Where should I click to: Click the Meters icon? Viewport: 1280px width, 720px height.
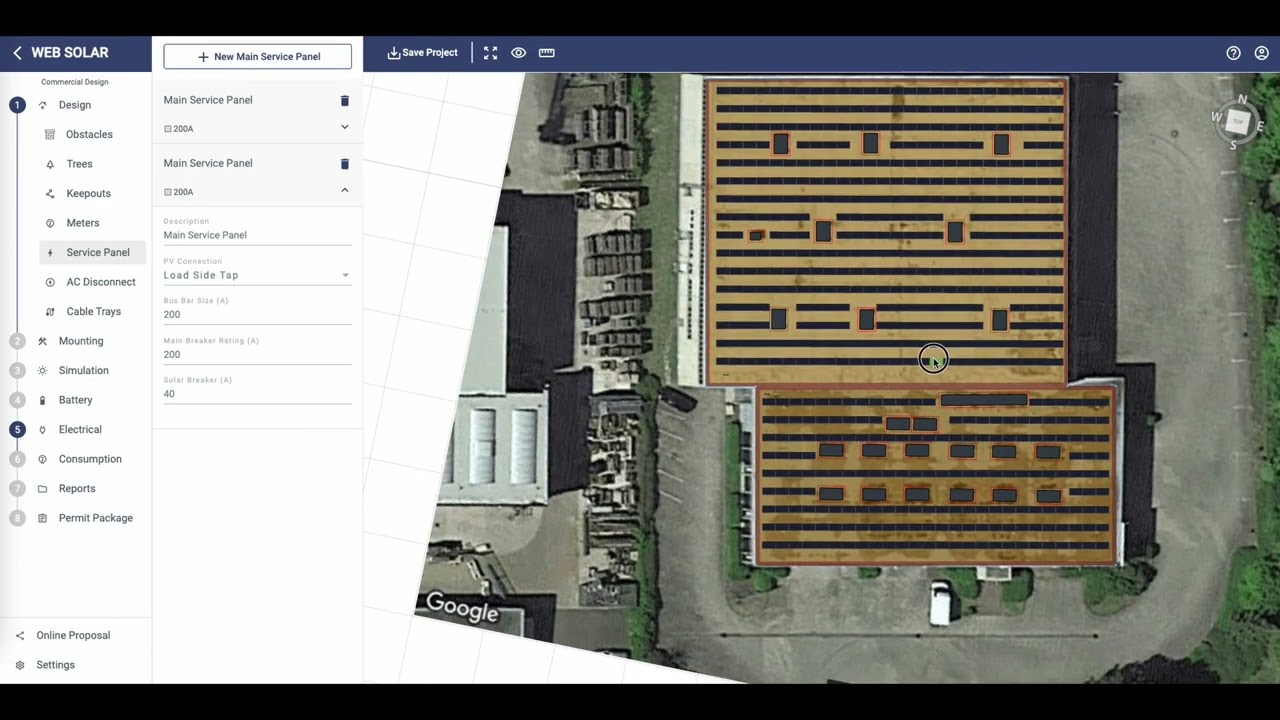coord(50,223)
